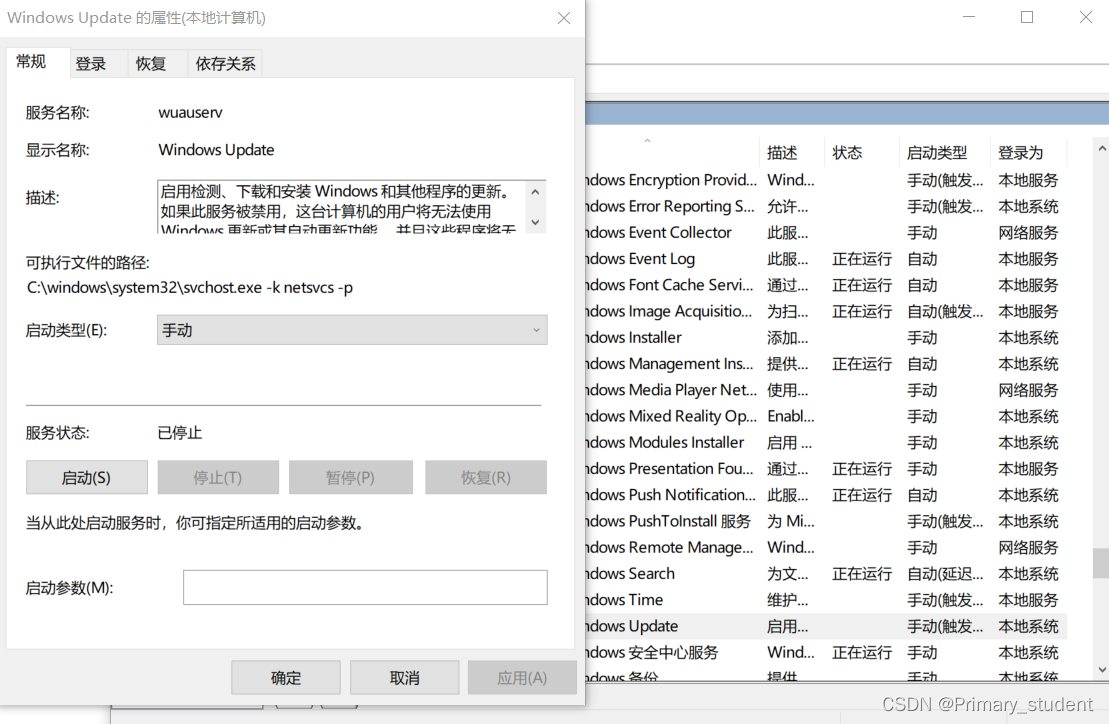
Task: Click the services list scroll down arrow
Action: (x=1101, y=670)
